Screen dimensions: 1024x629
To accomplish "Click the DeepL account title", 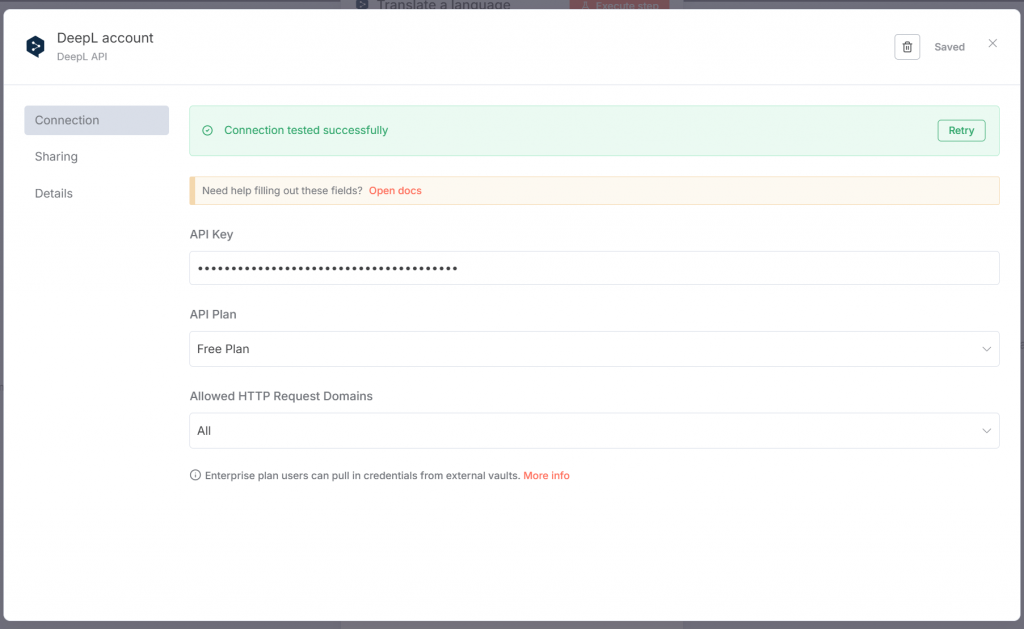I will [x=105, y=38].
